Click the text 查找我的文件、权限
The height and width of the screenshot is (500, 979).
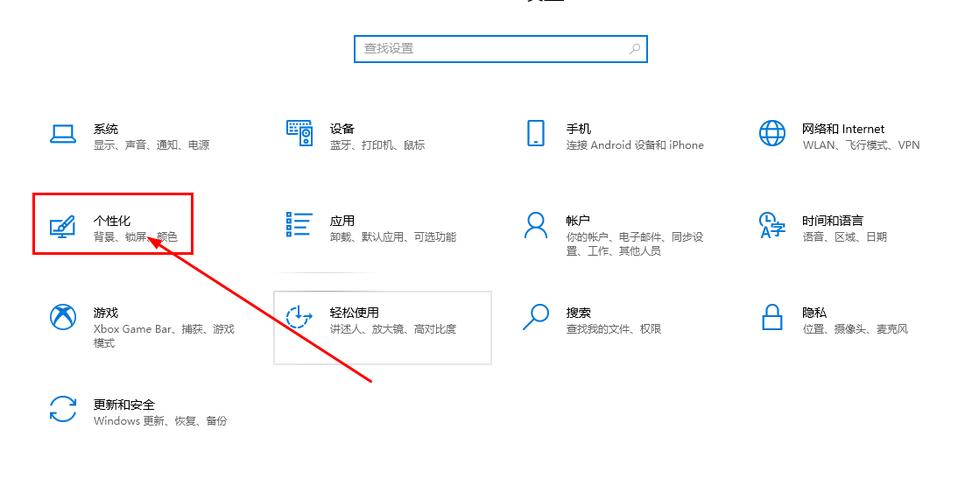613,329
